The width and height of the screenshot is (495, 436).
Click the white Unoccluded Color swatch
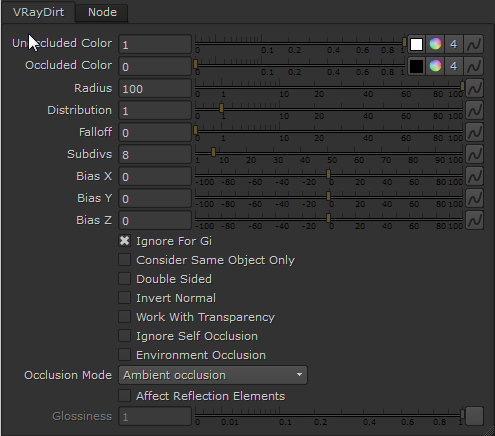(416, 44)
